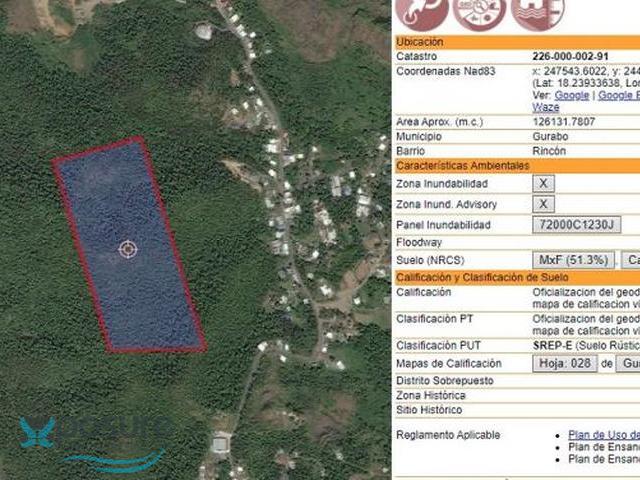Open the Waze link under coordinates
The width and height of the screenshot is (640, 480).
545,107
